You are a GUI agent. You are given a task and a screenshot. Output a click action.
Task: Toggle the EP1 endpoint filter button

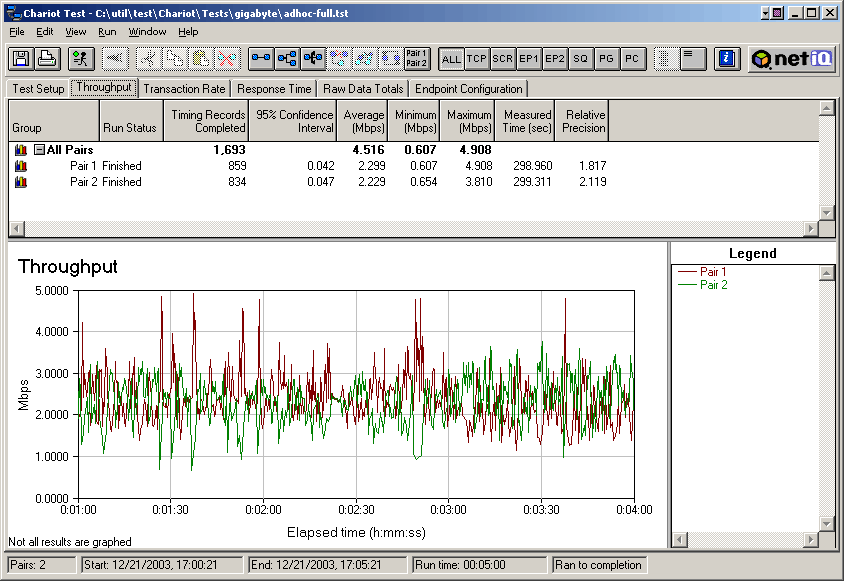click(x=529, y=59)
